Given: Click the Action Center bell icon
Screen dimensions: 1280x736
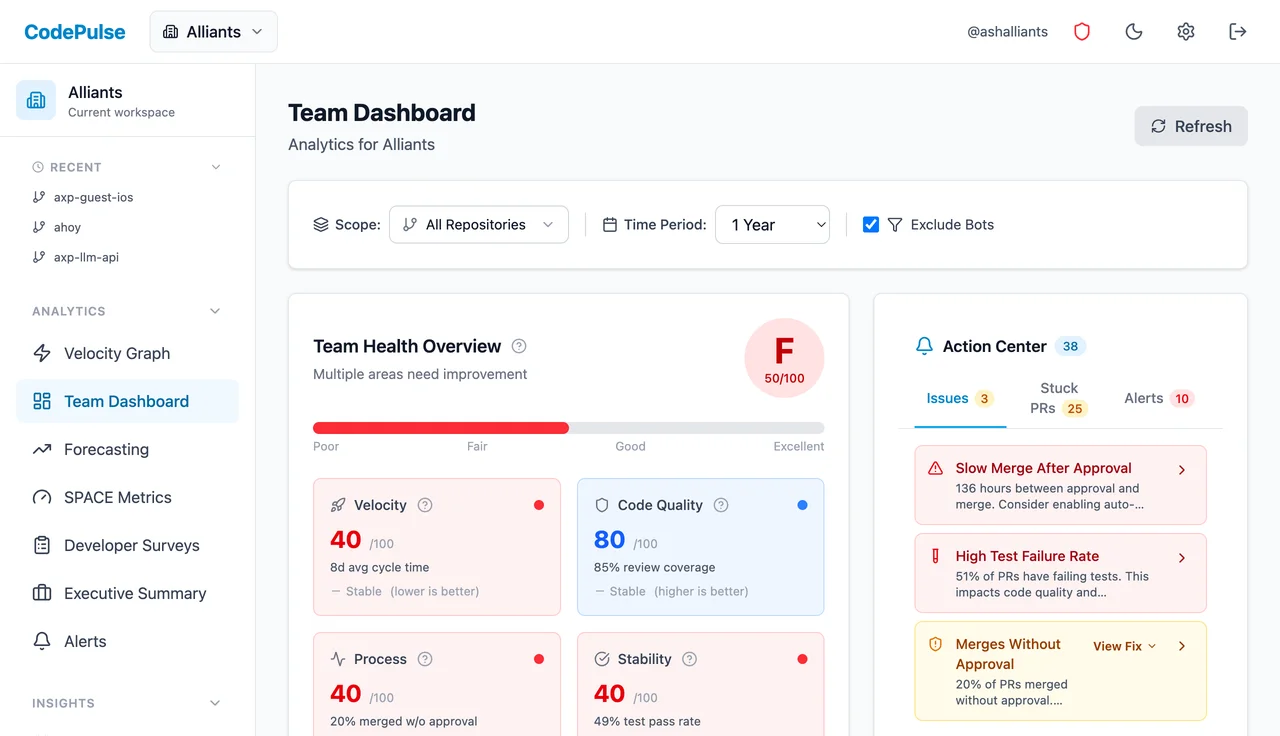Looking at the screenshot, I should (924, 346).
